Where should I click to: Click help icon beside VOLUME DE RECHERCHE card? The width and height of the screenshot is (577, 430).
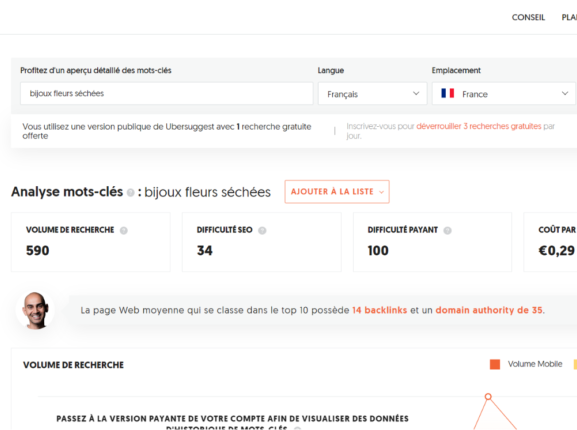point(124,231)
